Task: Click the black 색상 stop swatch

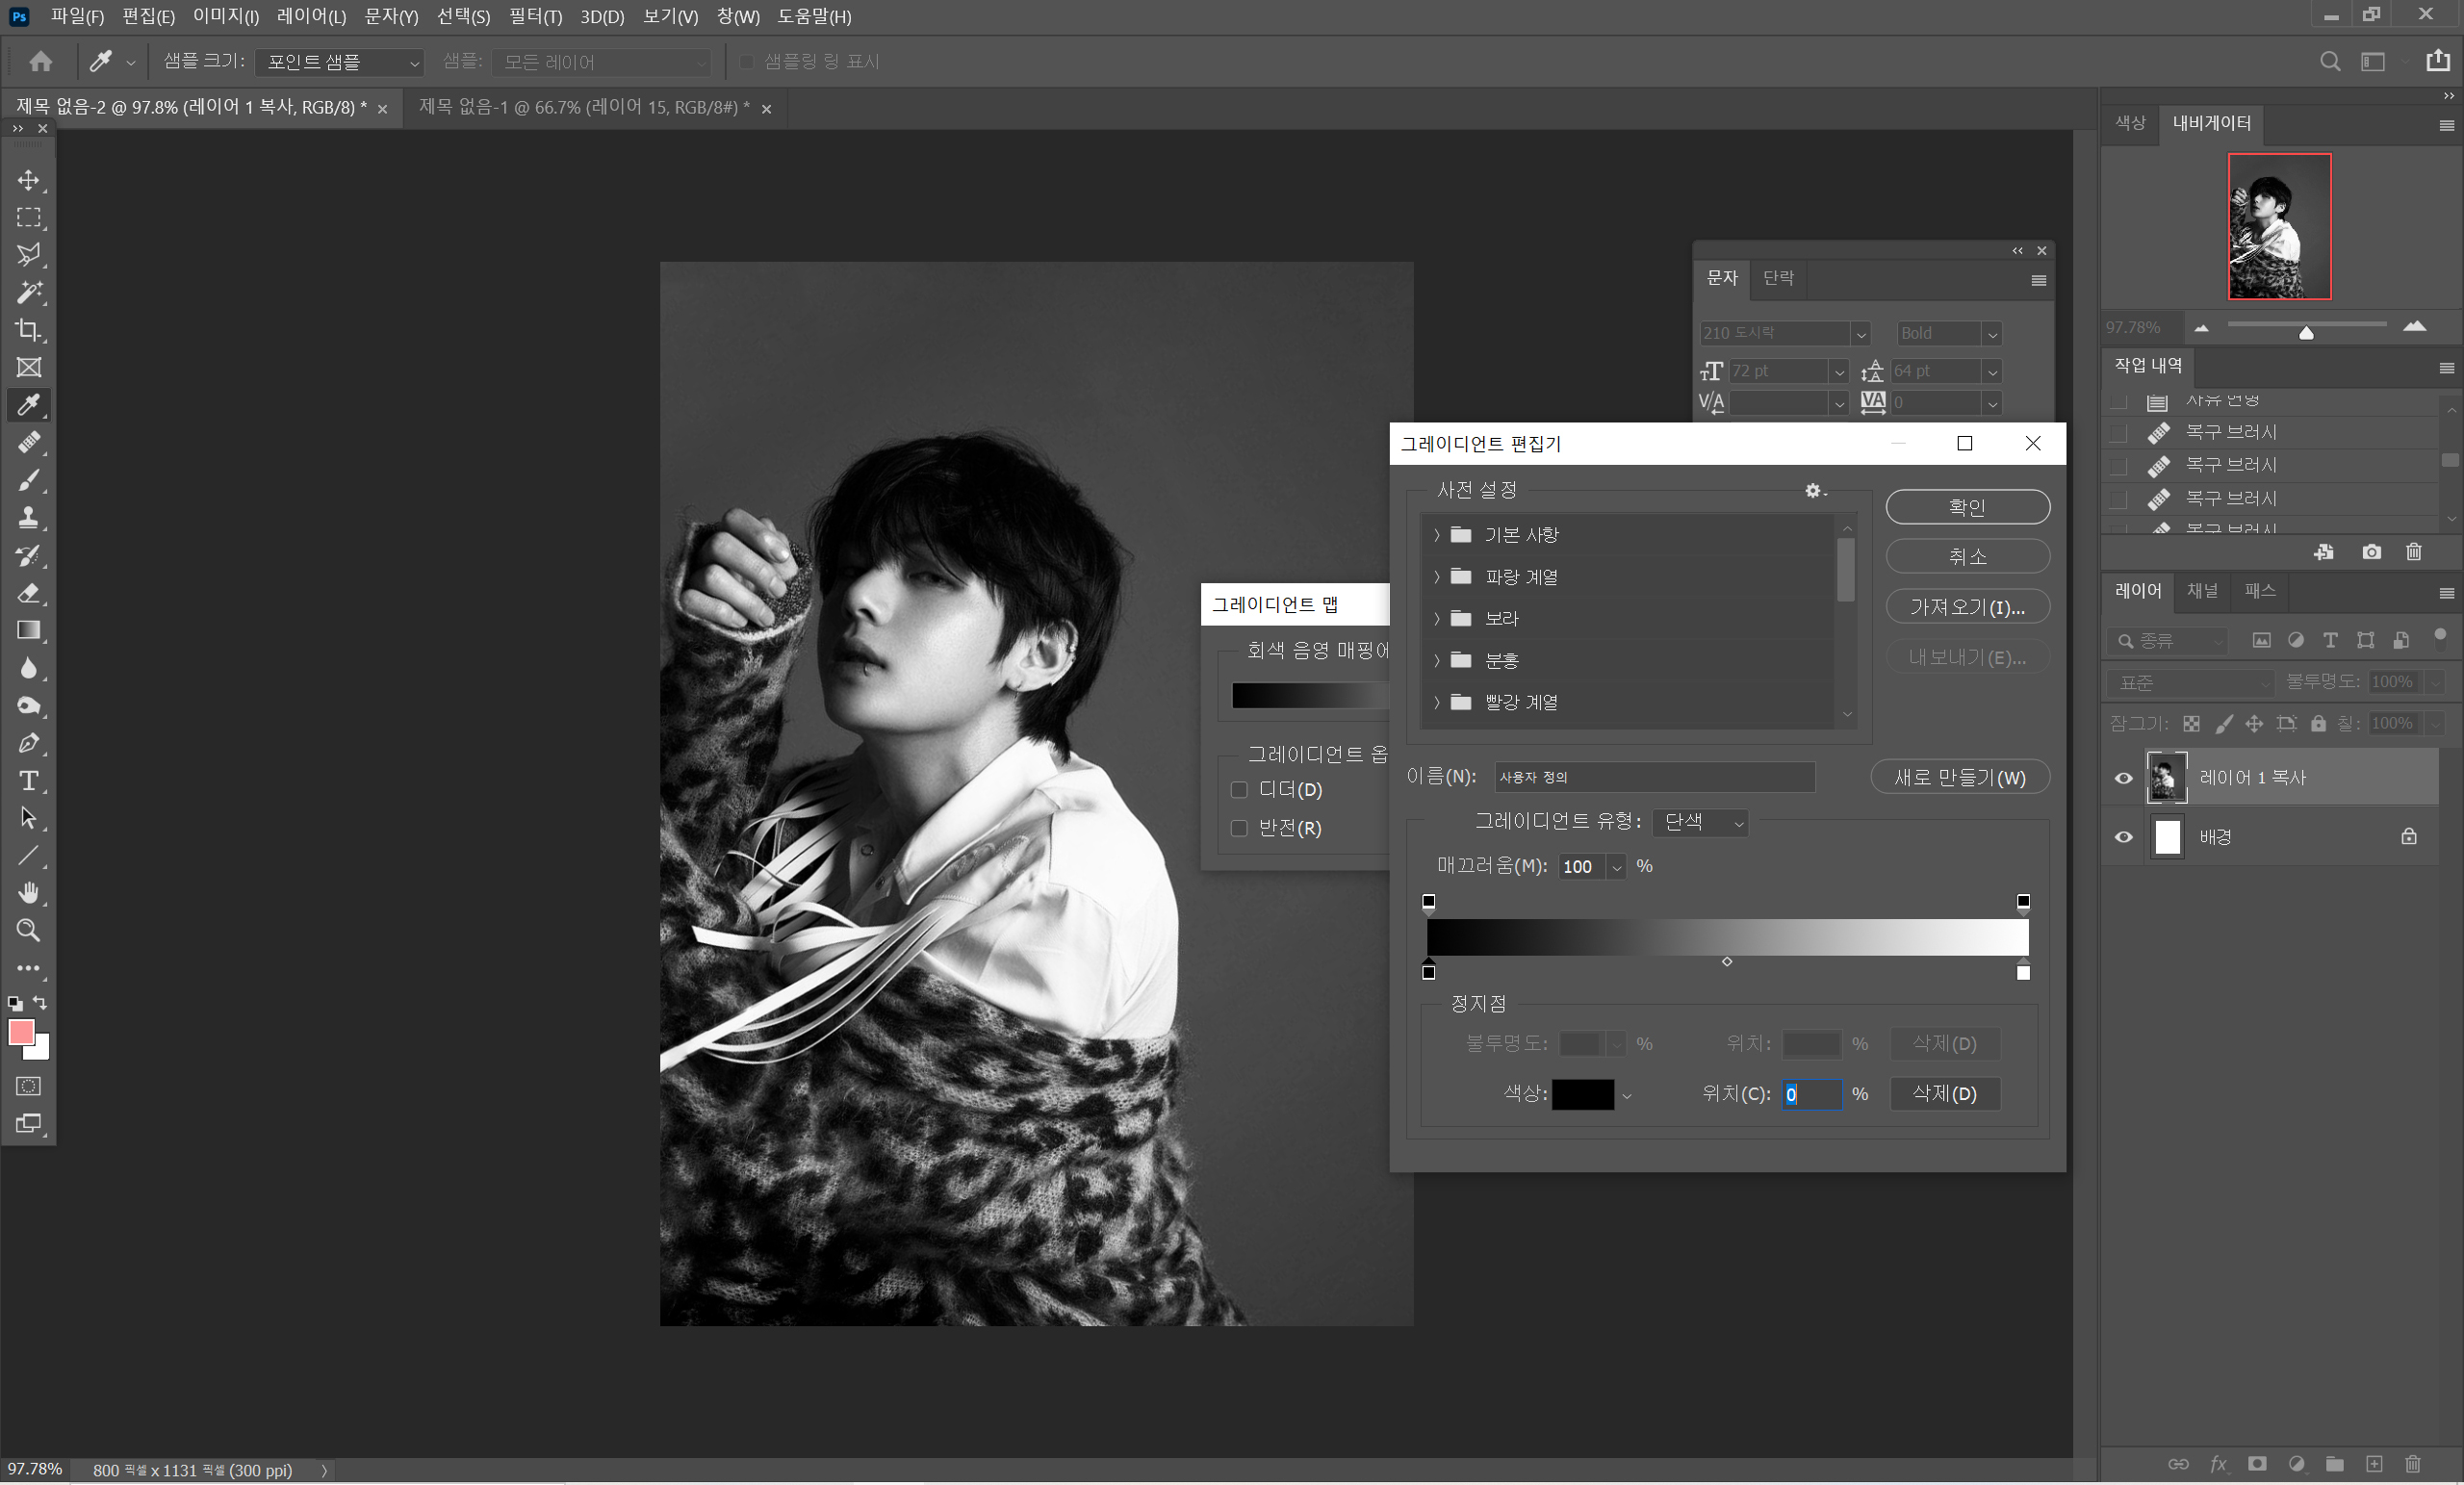Action: 1582,1094
